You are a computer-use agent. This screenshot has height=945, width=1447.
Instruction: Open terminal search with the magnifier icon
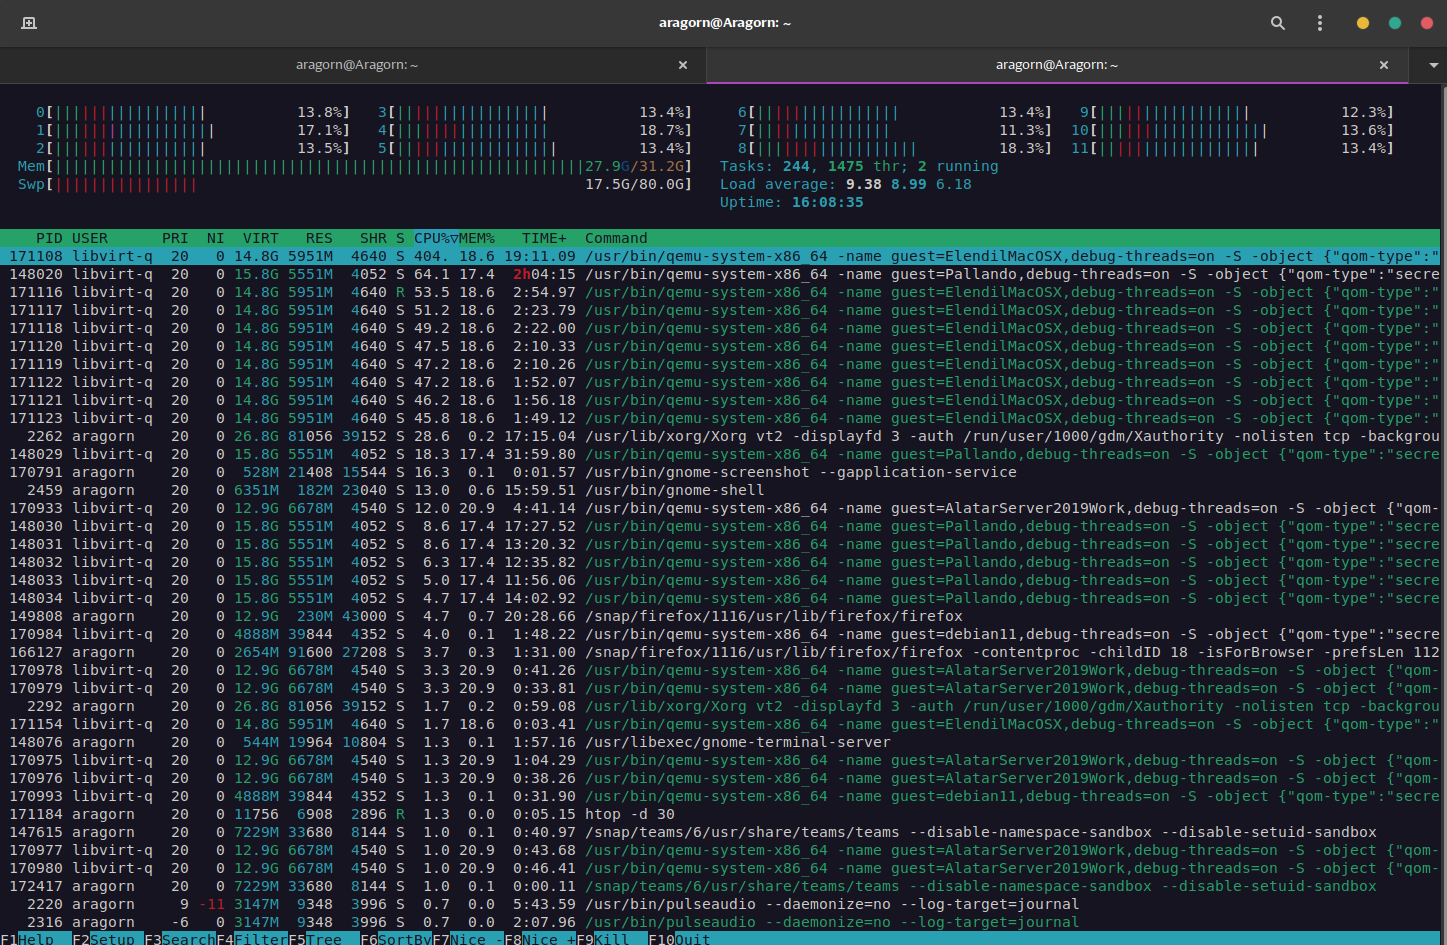pyautogui.click(x=1277, y=23)
